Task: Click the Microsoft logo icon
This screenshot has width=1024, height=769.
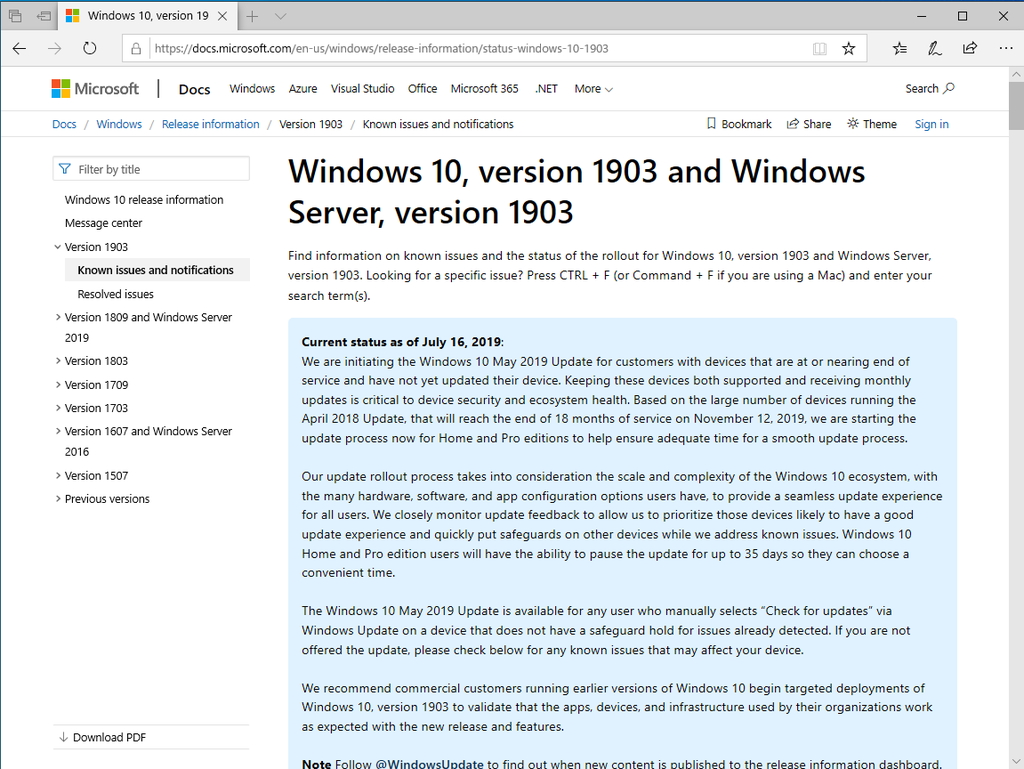Action: point(59,88)
